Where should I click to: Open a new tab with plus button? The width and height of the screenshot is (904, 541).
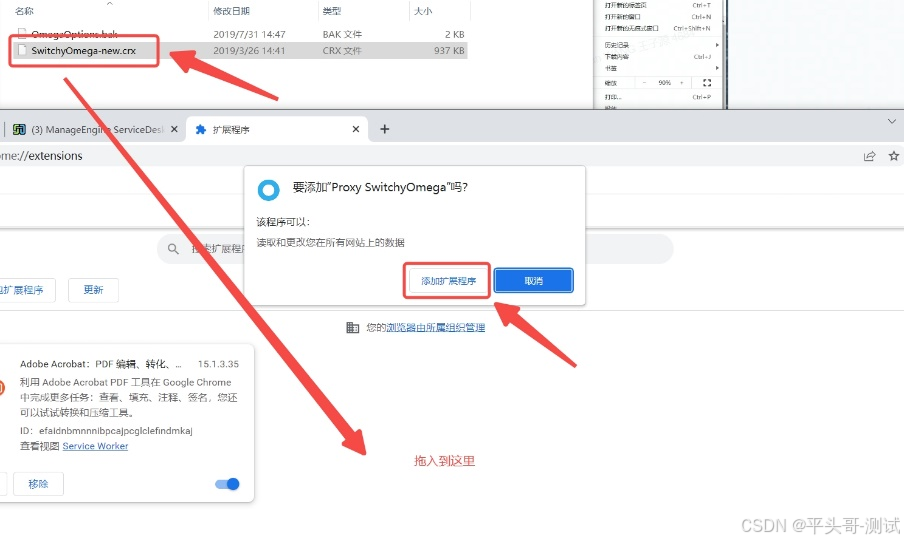click(385, 129)
